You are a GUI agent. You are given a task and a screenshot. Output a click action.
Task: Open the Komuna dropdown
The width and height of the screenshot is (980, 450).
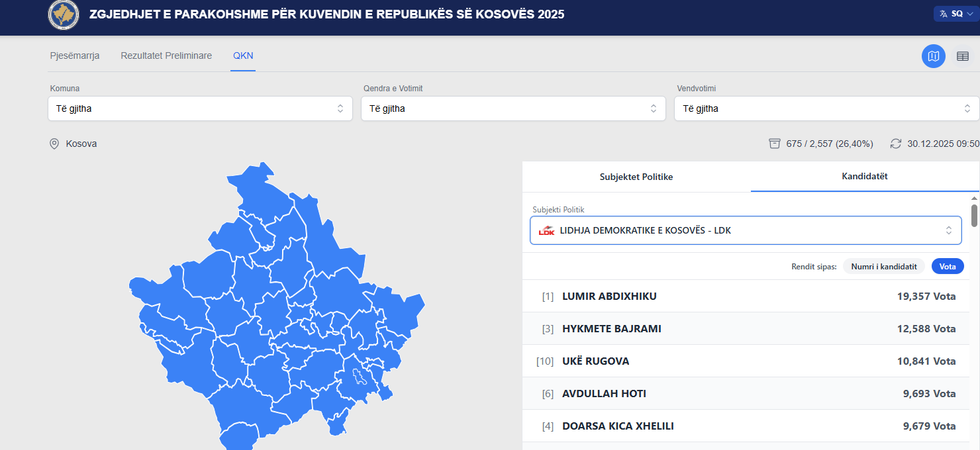click(198, 108)
